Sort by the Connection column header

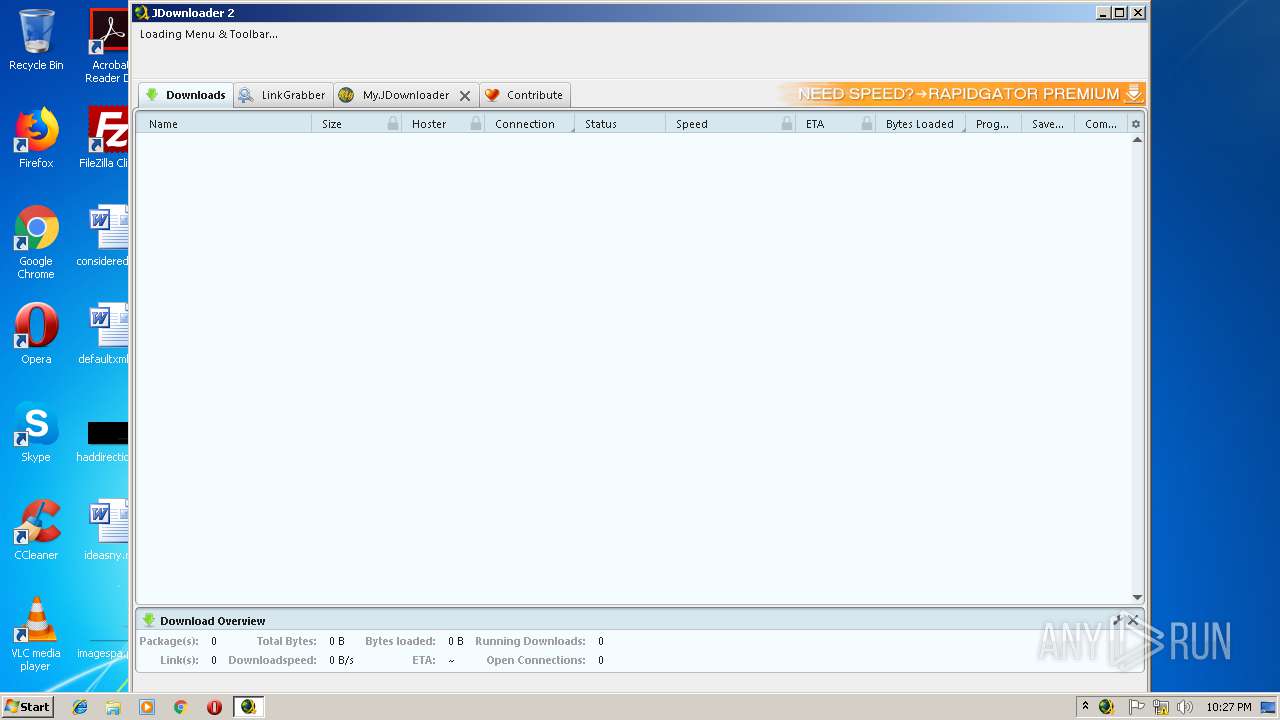click(529, 124)
